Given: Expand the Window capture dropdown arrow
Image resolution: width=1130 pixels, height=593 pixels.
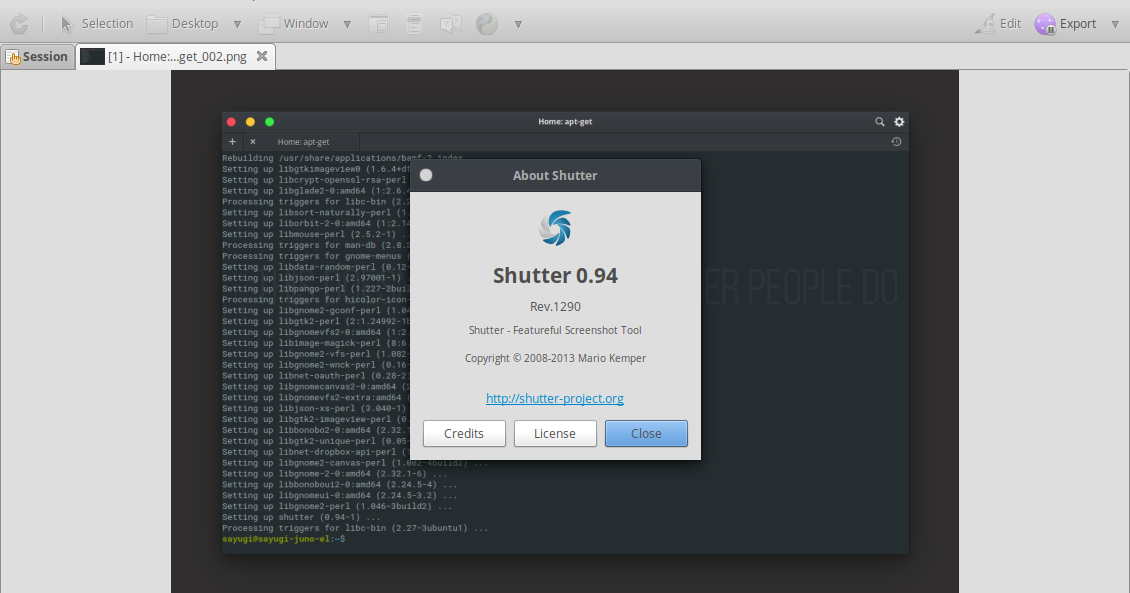Looking at the screenshot, I should click(347, 24).
